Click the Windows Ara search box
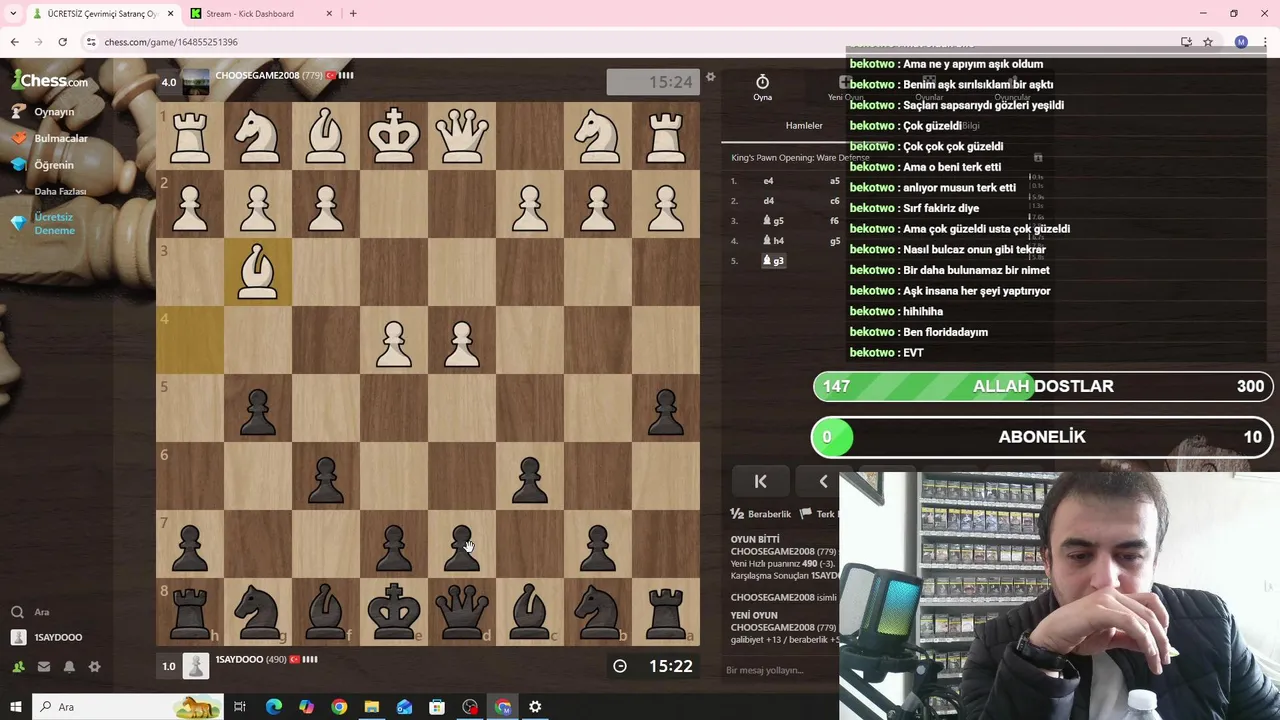The height and width of the screenshot is (720, 1280). coord(129,707)
